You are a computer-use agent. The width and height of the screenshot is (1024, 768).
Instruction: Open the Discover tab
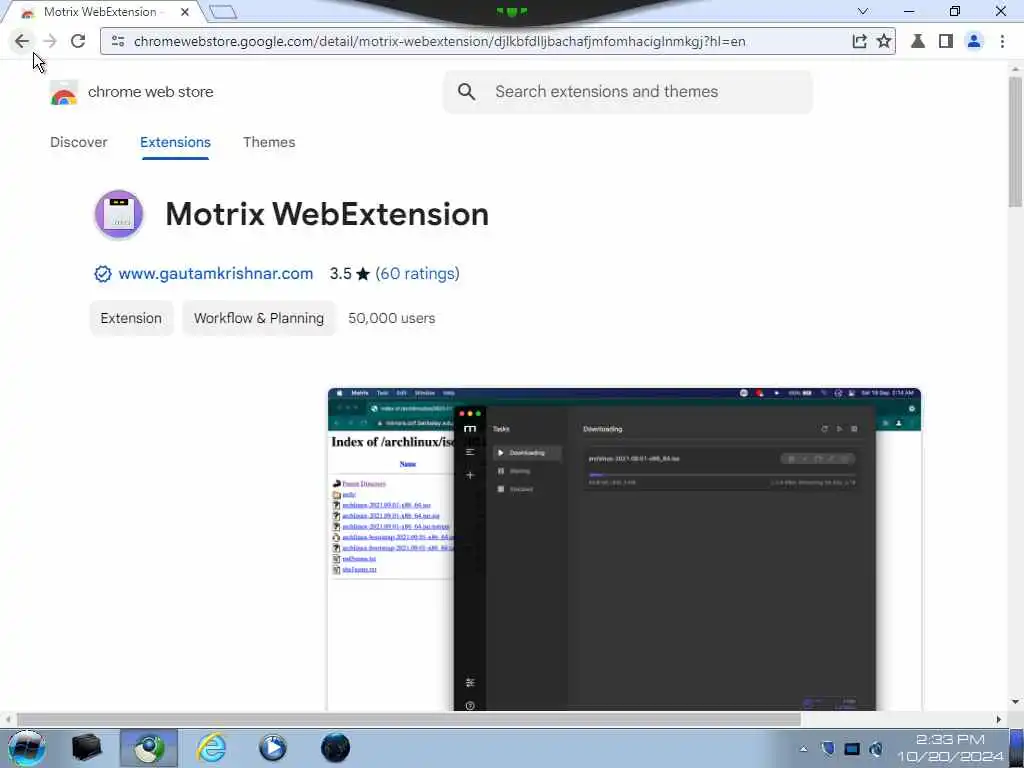78,142
